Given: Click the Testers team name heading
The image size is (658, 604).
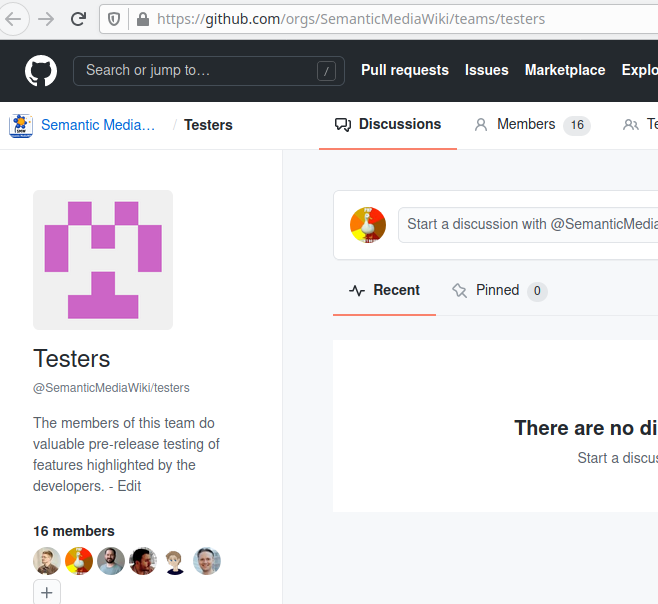Looking at the screenshot, I should (72, 359).
